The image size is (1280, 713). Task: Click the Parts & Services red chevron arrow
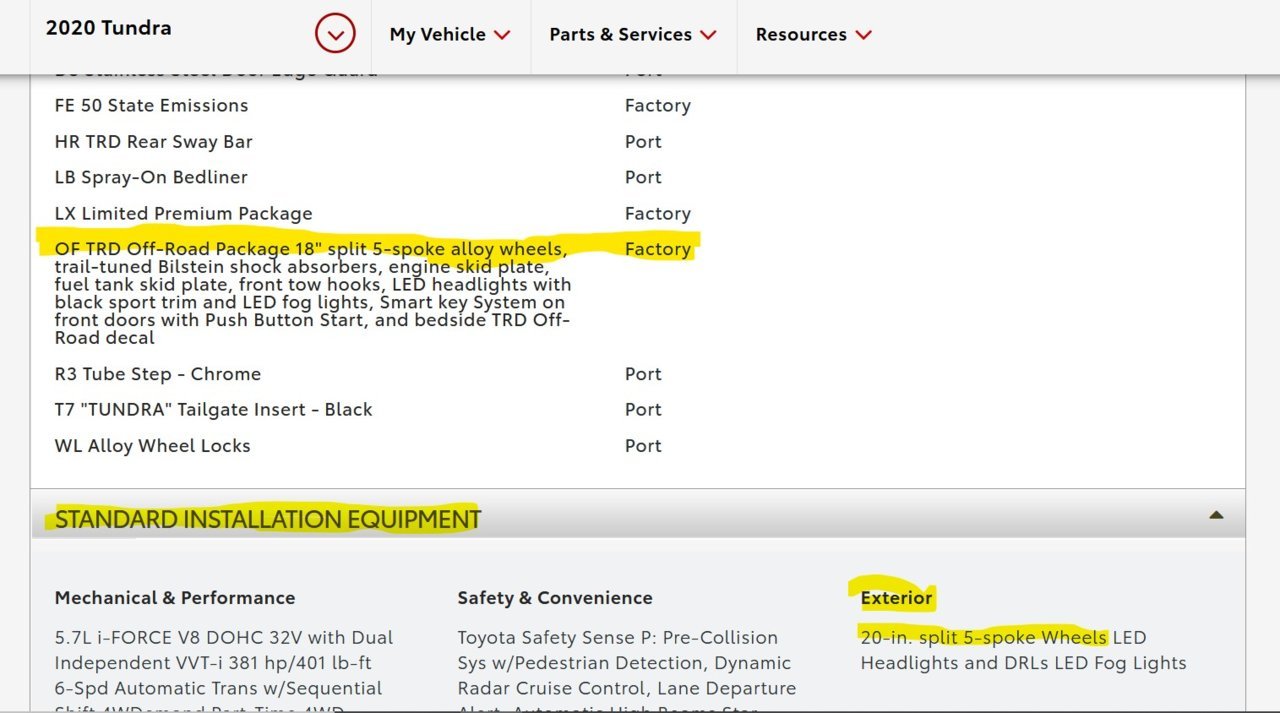click(x=708, y=35)
